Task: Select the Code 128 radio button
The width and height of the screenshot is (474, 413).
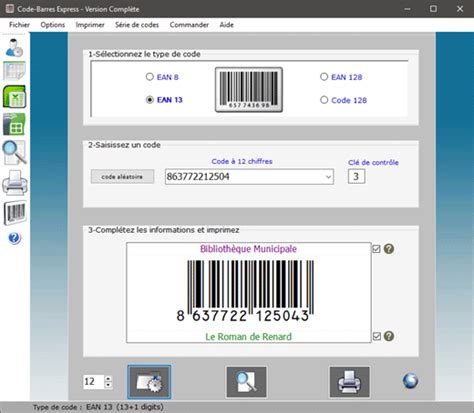Action: [x=324, y=100]
